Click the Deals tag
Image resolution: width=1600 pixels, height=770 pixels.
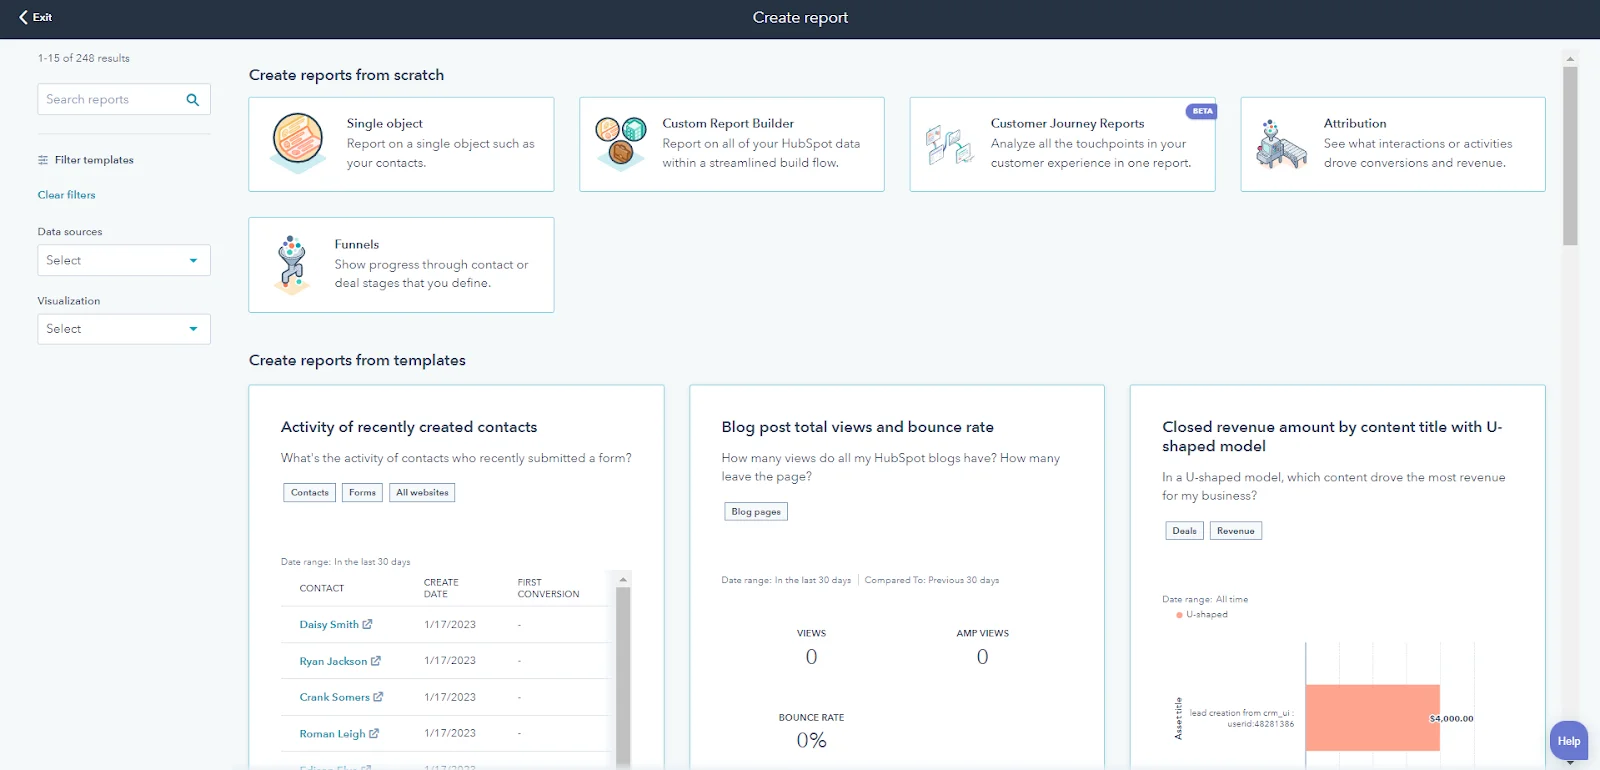tap(1184, 531)
